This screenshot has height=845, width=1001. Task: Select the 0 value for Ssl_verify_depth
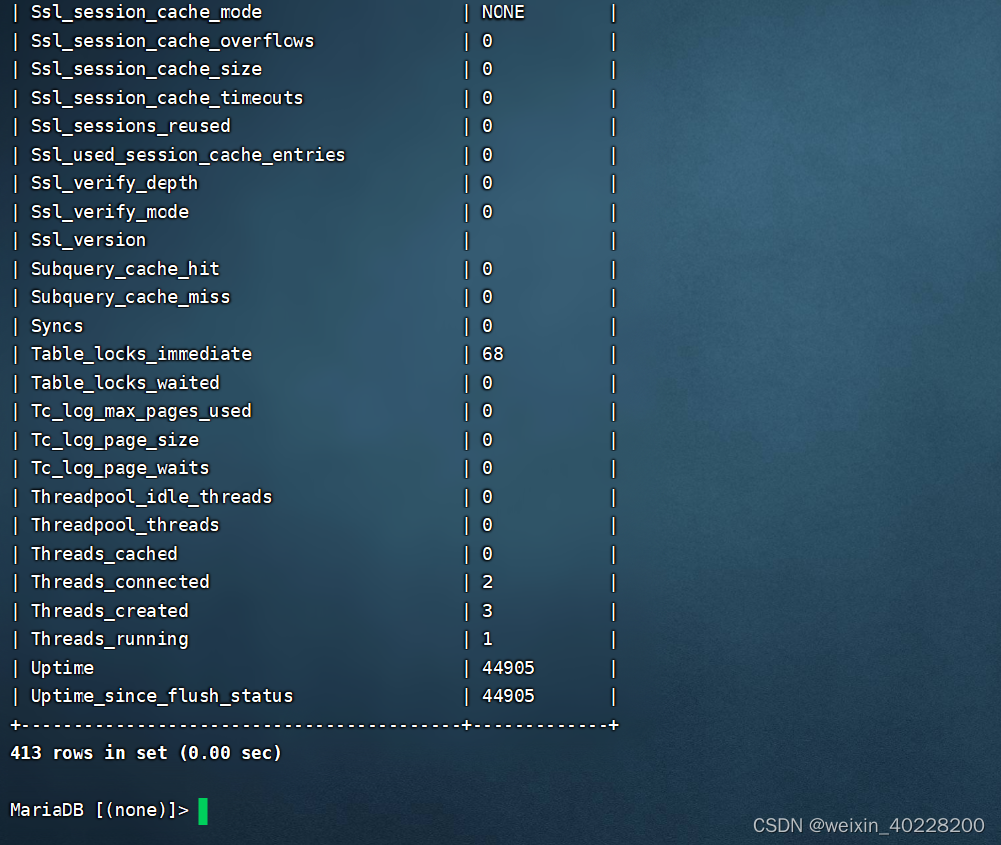point(487,183)
